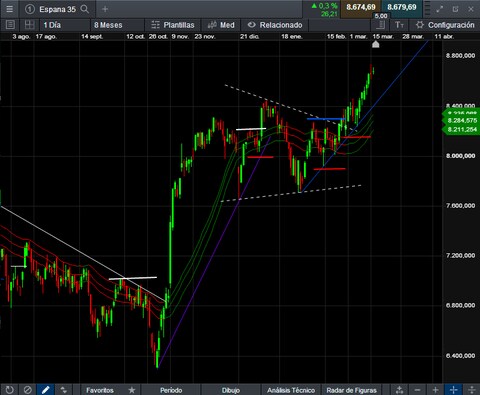This screenshot has width=480, height=395.
Task: Click the 15 mar. date marker arrow
Action: [376, 44]
